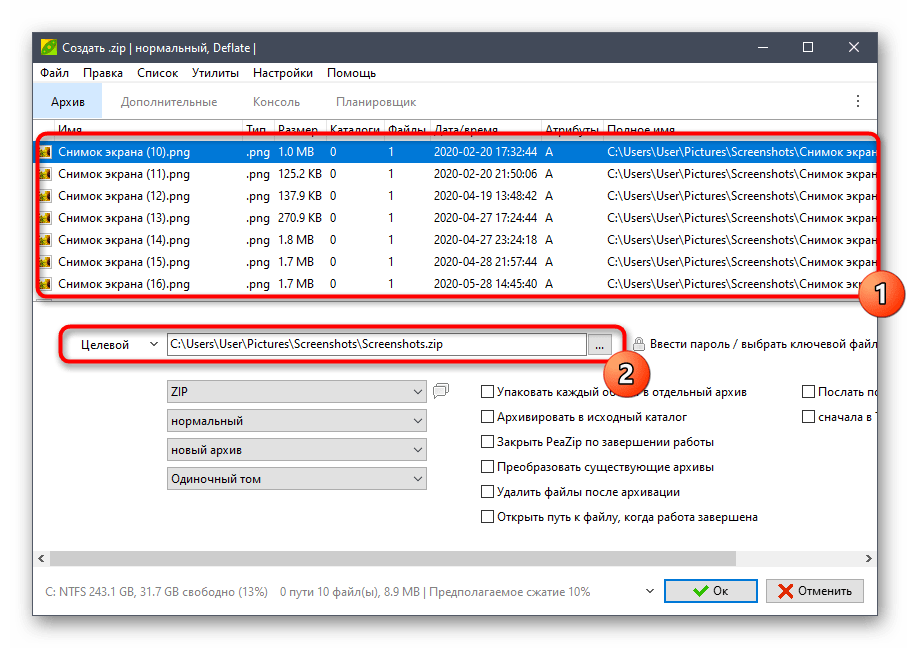
Task: Click the file icon of Снимок экрана (10).png
Action: (45, 152)
